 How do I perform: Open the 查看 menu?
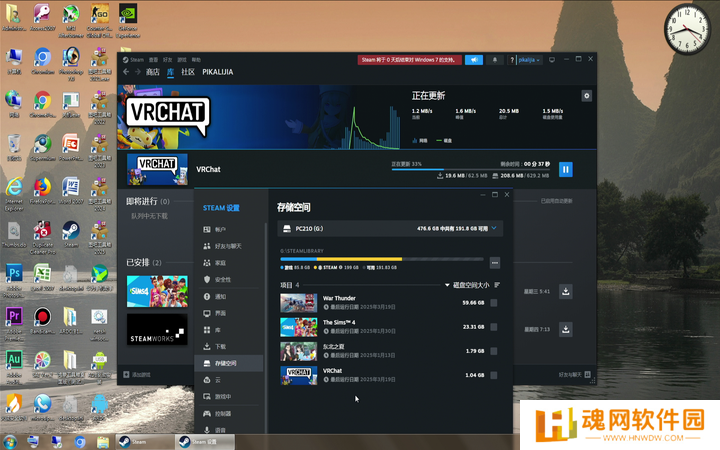[153, 60]
